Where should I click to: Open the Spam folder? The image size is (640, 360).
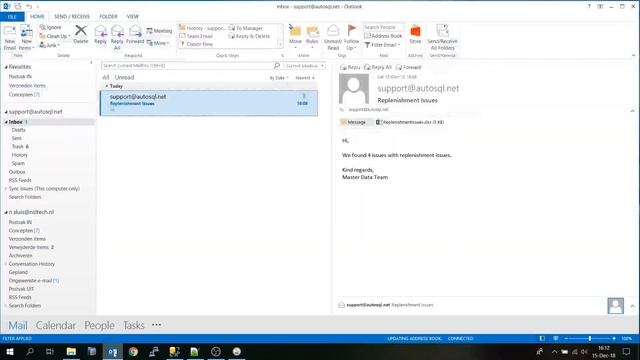[18, 163]
